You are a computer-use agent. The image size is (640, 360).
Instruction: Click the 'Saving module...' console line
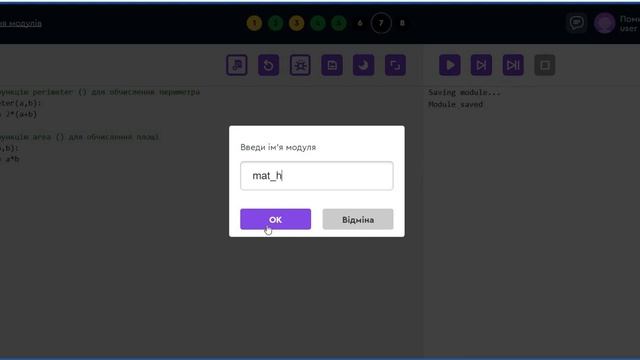[x=464, y=93]
